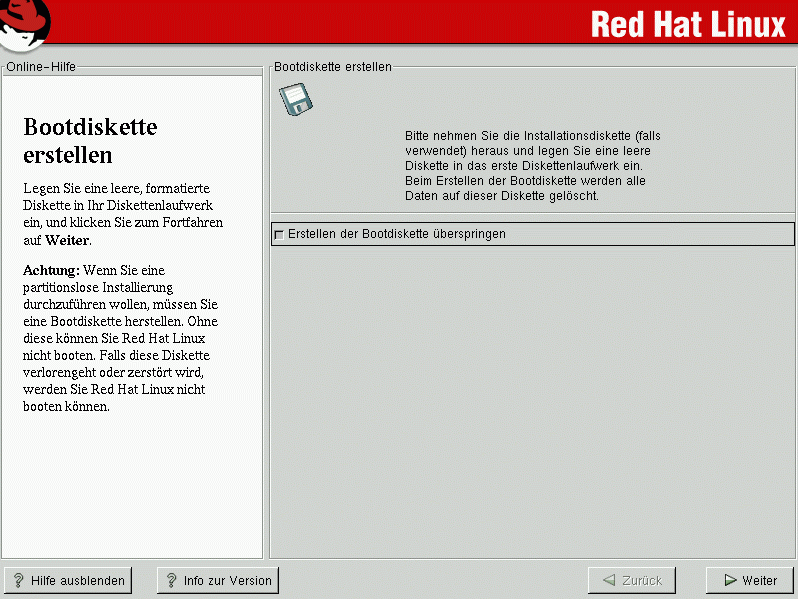The width and height of the screenshot is (798, 599).
Task: Click the instruction text beginning 'Bitte nehmen Sie'
Action: click(x=532, y=165)
